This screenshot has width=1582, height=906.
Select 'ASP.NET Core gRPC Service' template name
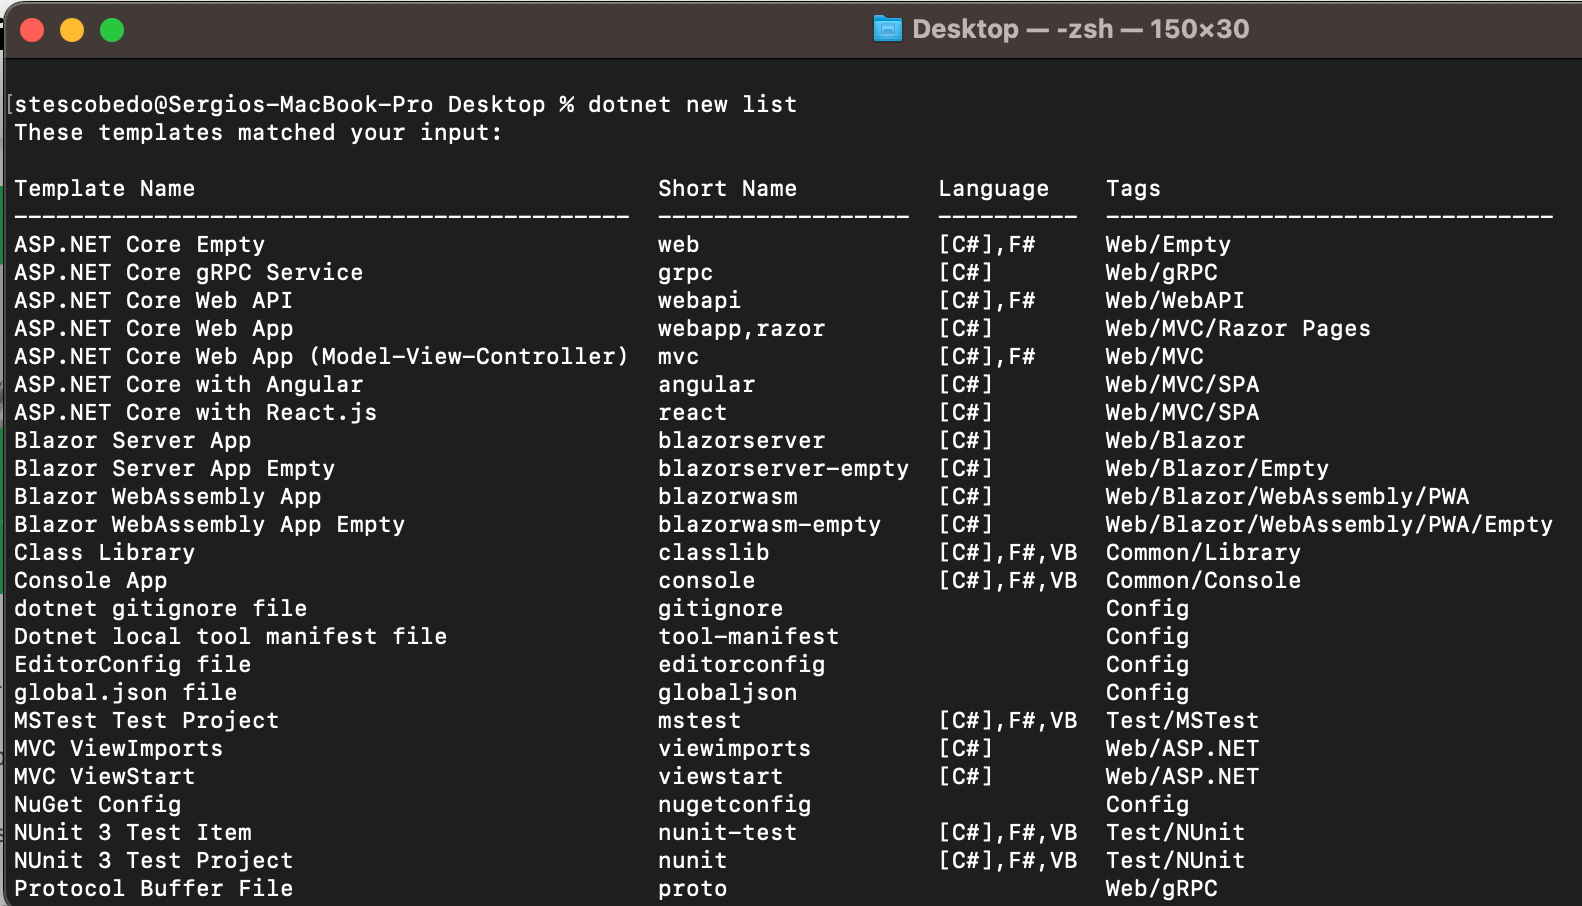tap(189, 273)
